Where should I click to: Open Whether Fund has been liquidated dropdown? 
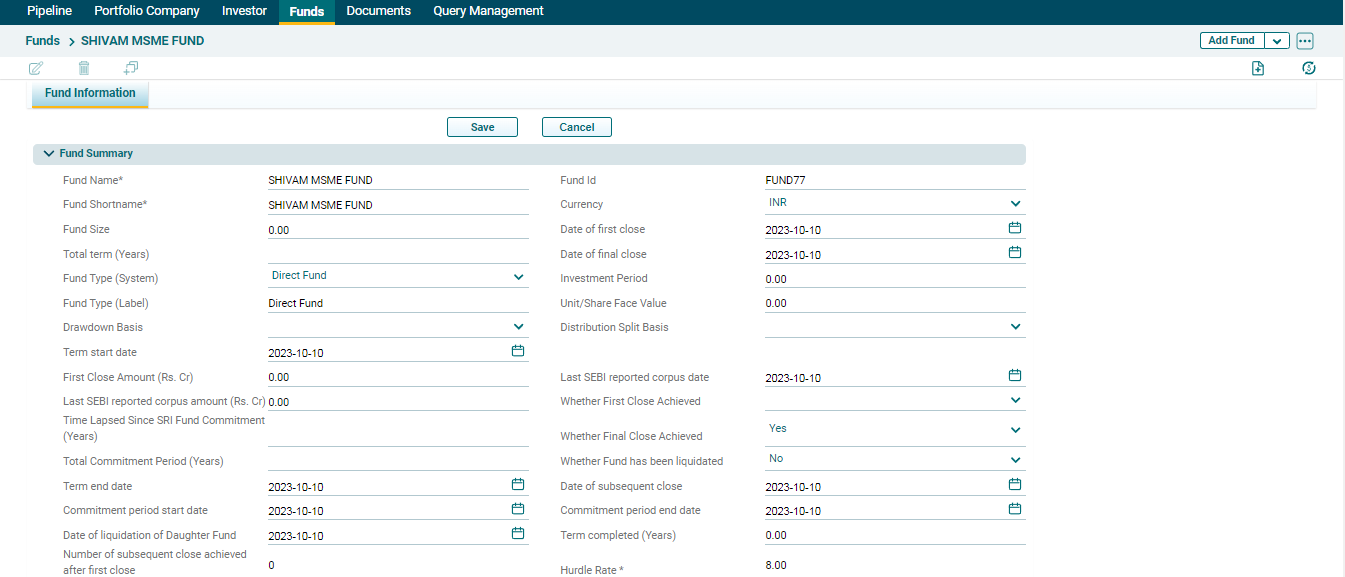(x=1015, y=460)
